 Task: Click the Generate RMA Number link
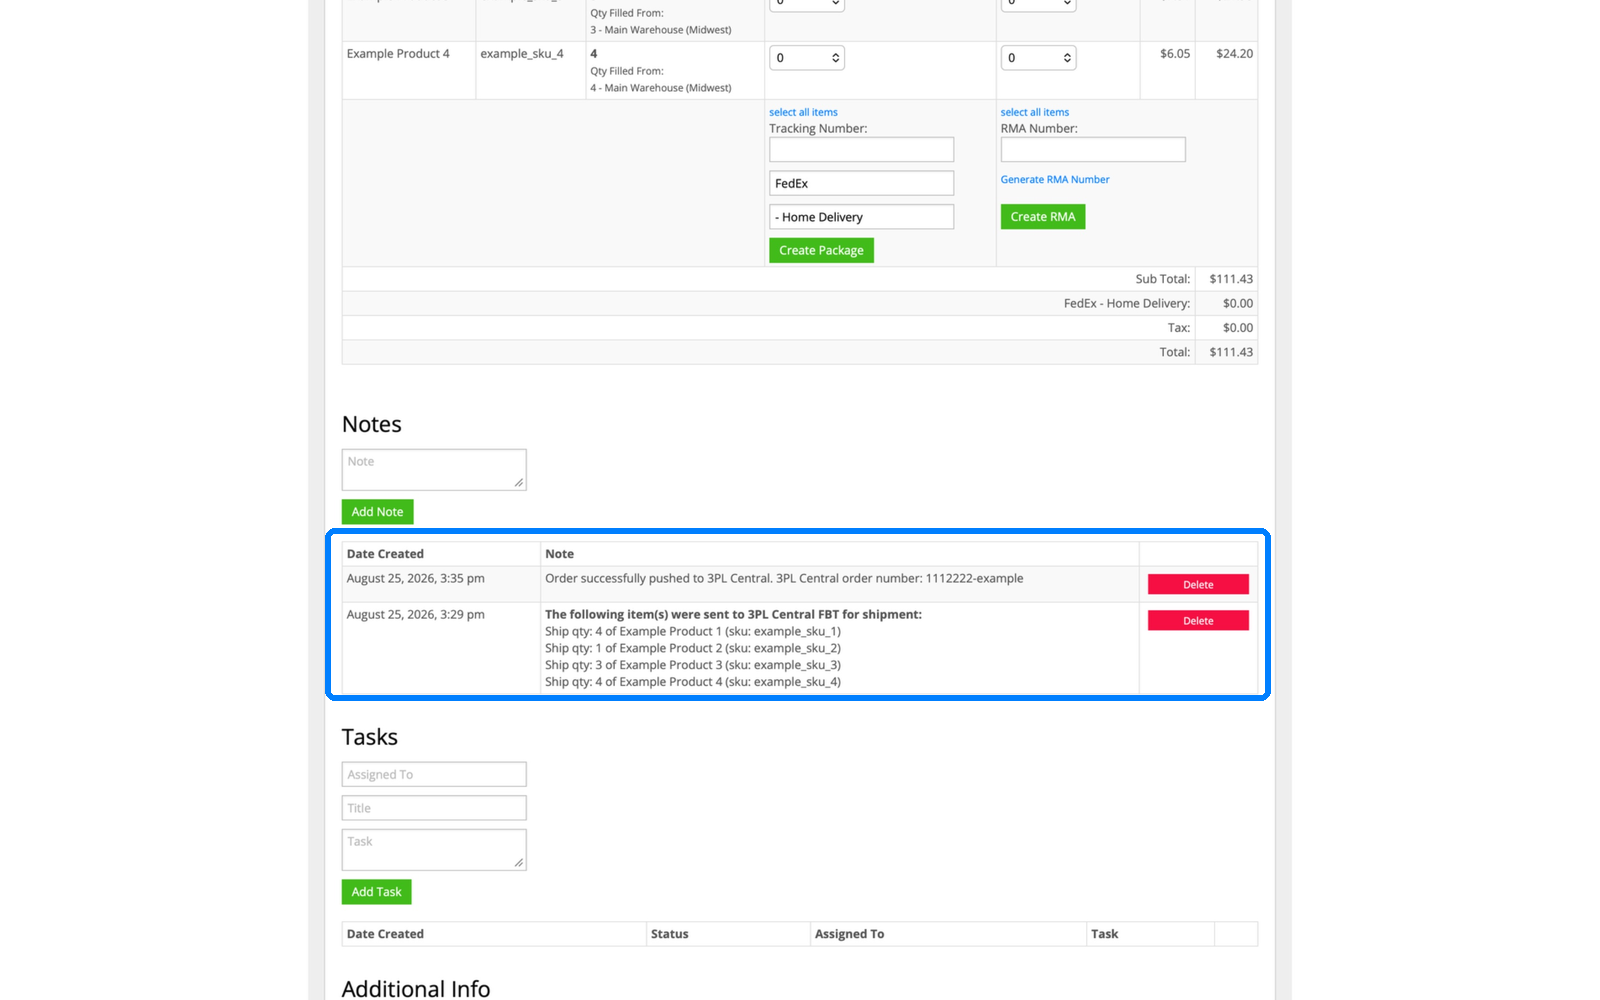click(x=1055, y=180)
